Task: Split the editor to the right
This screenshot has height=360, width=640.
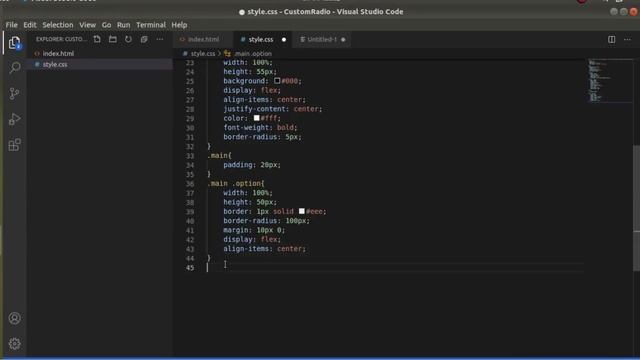Action: coord(611,39)
